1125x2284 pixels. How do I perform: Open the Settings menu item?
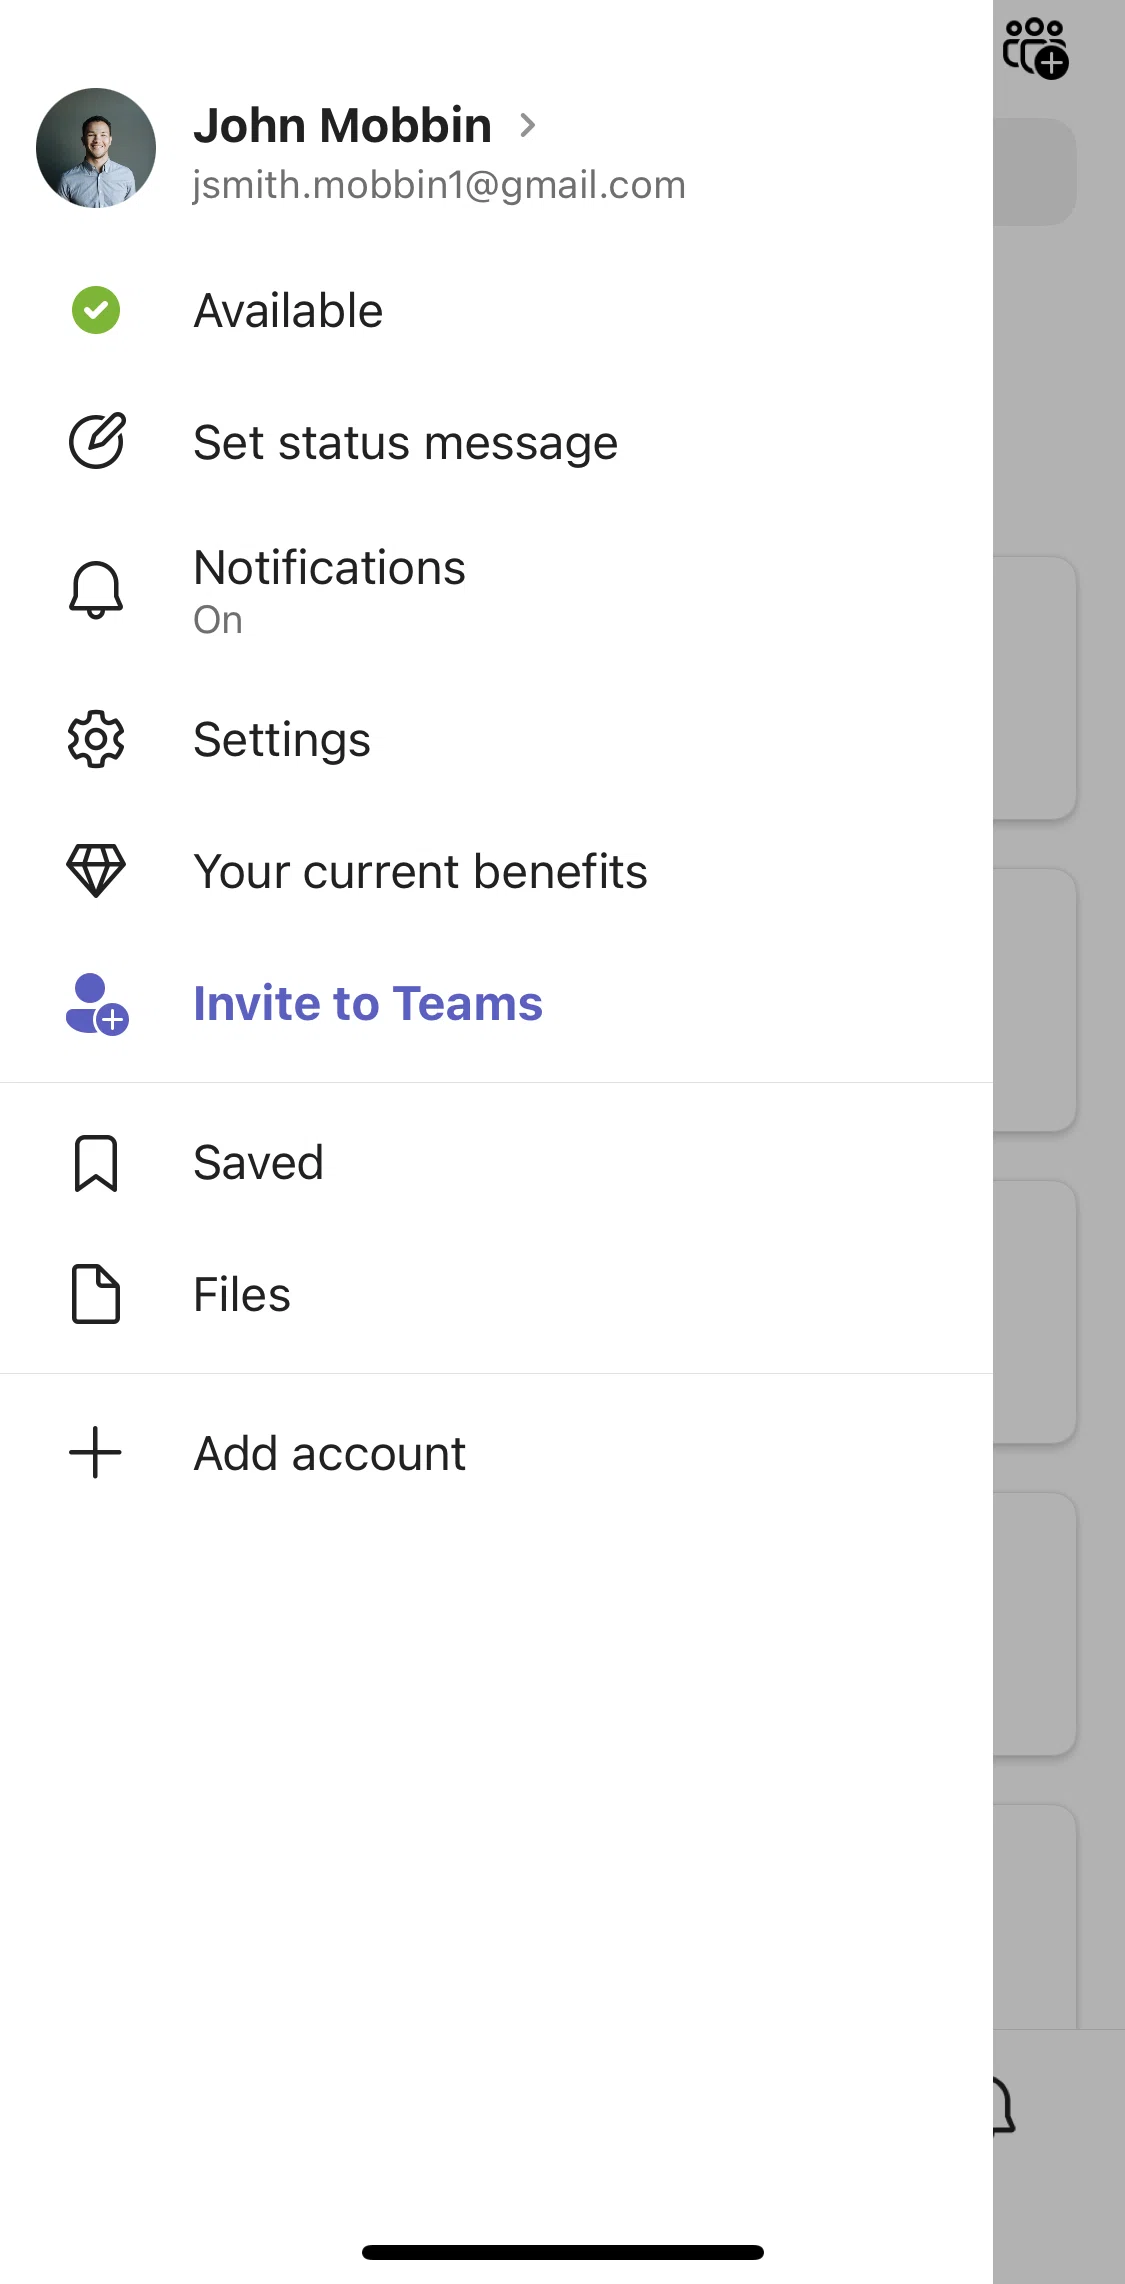(x=282, y=740)
